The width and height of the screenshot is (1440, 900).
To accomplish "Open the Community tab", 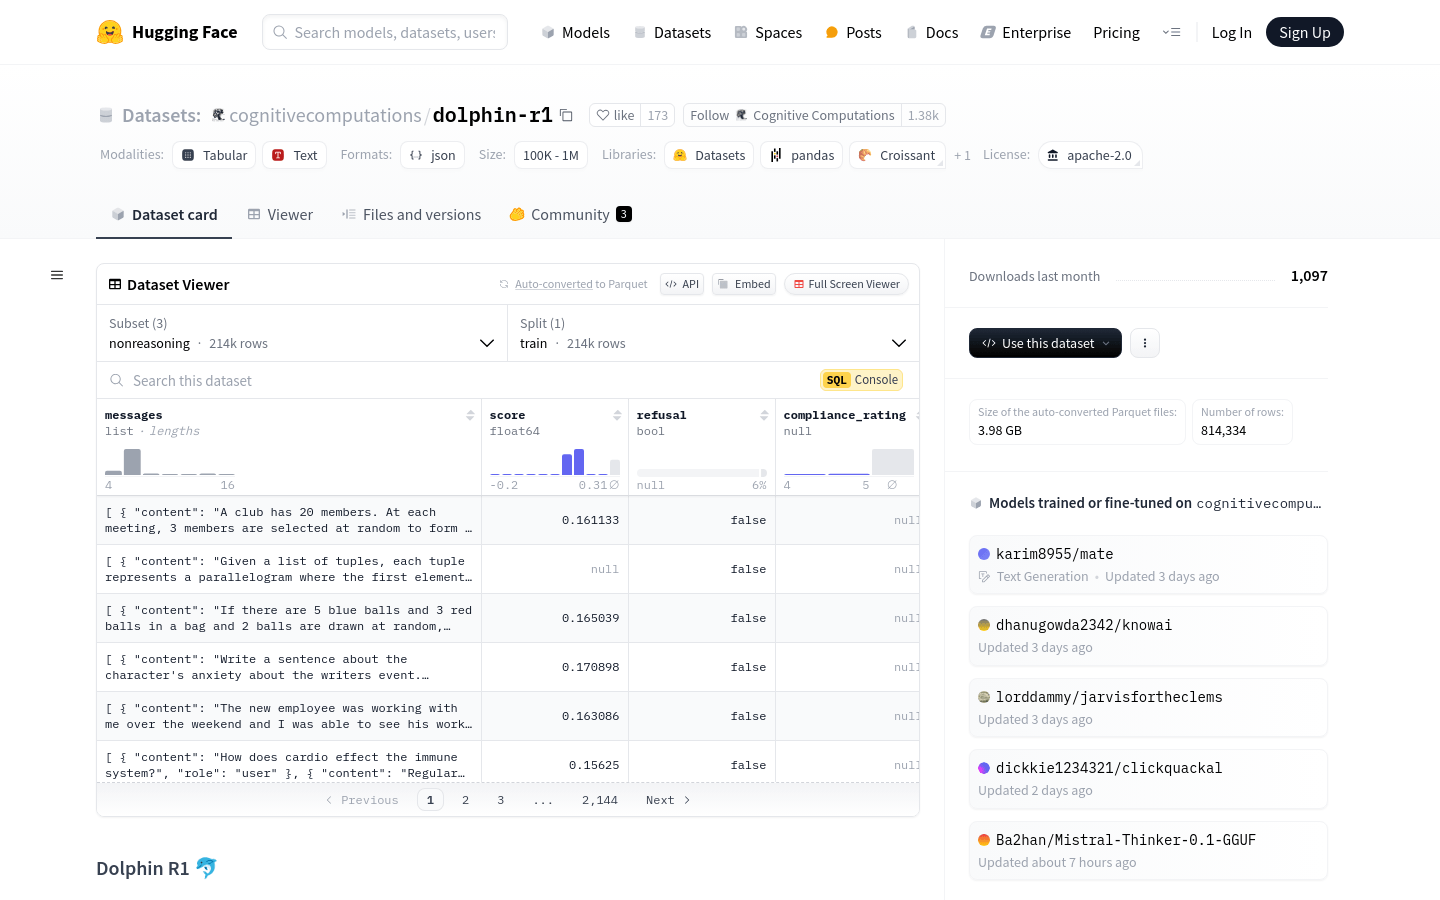I will click(570, 215).
